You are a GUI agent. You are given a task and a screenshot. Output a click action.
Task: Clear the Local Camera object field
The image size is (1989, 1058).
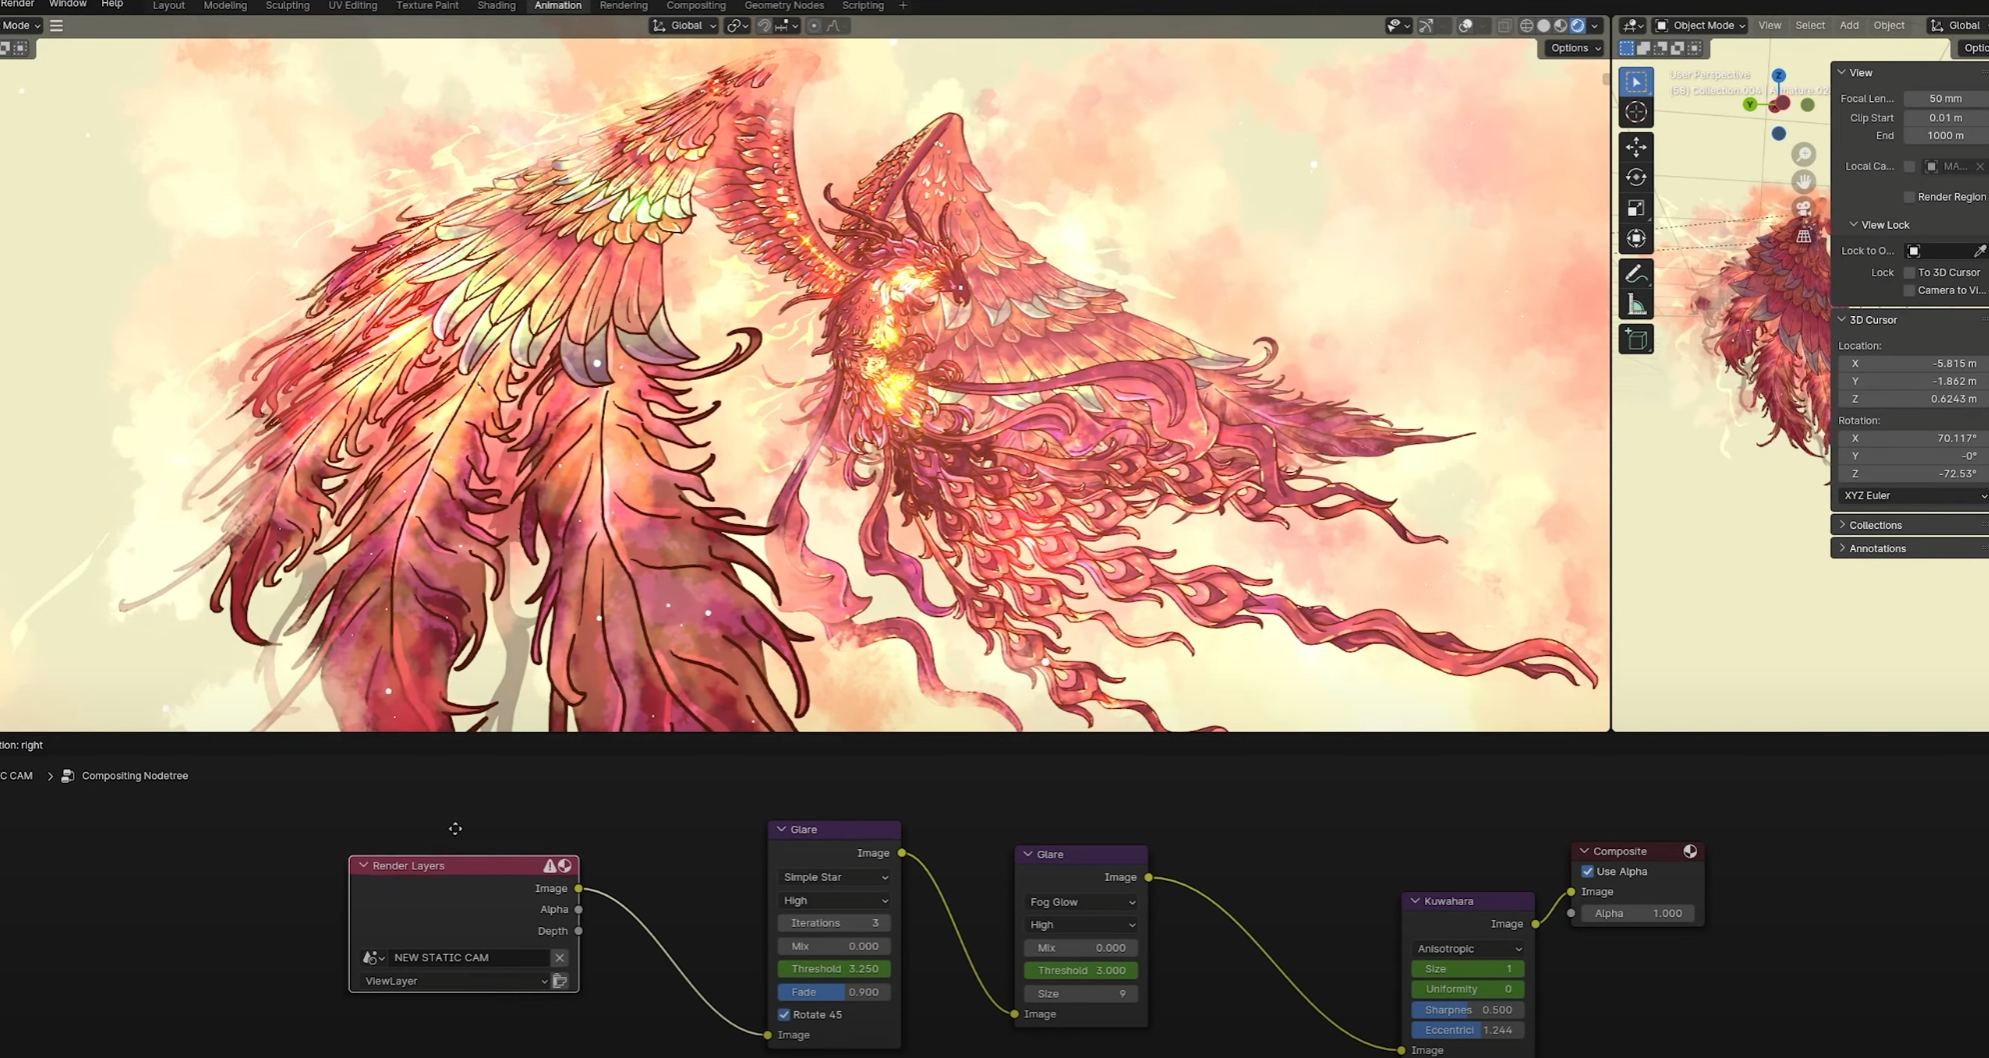(1980, 167)
